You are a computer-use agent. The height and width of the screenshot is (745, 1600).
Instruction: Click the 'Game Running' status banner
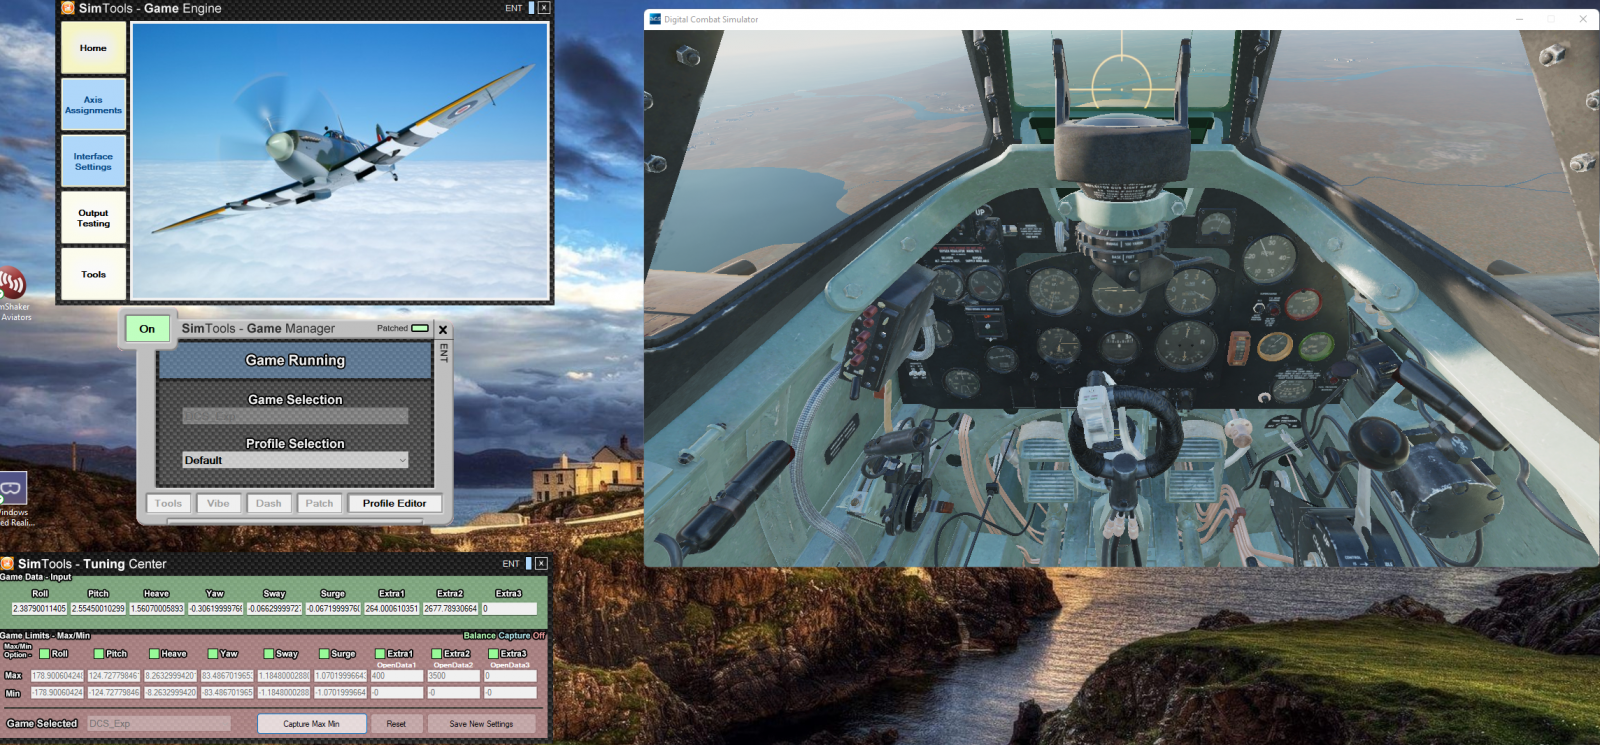[x=295, y=360]
